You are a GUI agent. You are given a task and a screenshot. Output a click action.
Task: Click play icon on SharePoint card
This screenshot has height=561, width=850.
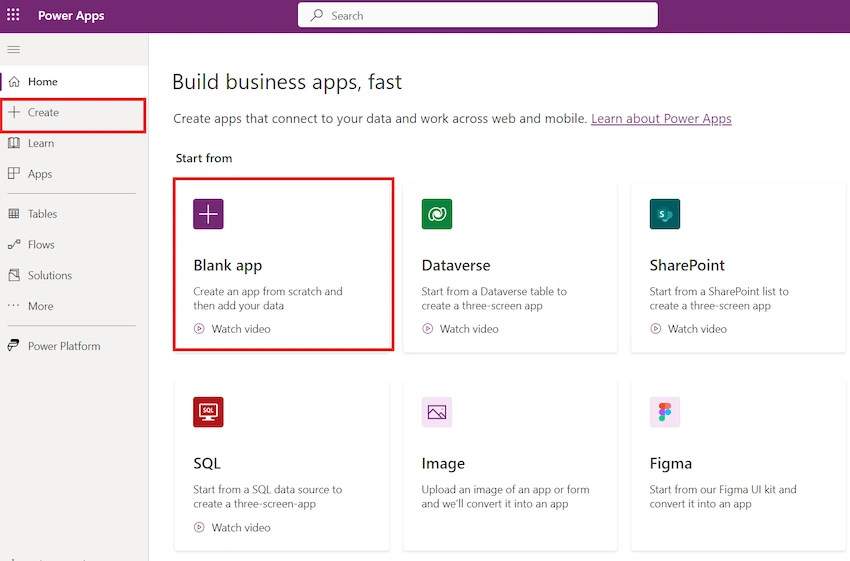click(655, 328)
